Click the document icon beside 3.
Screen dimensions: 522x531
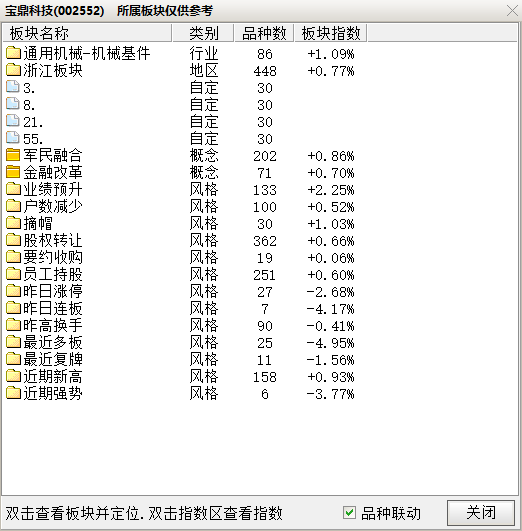[x=13, y=87]
